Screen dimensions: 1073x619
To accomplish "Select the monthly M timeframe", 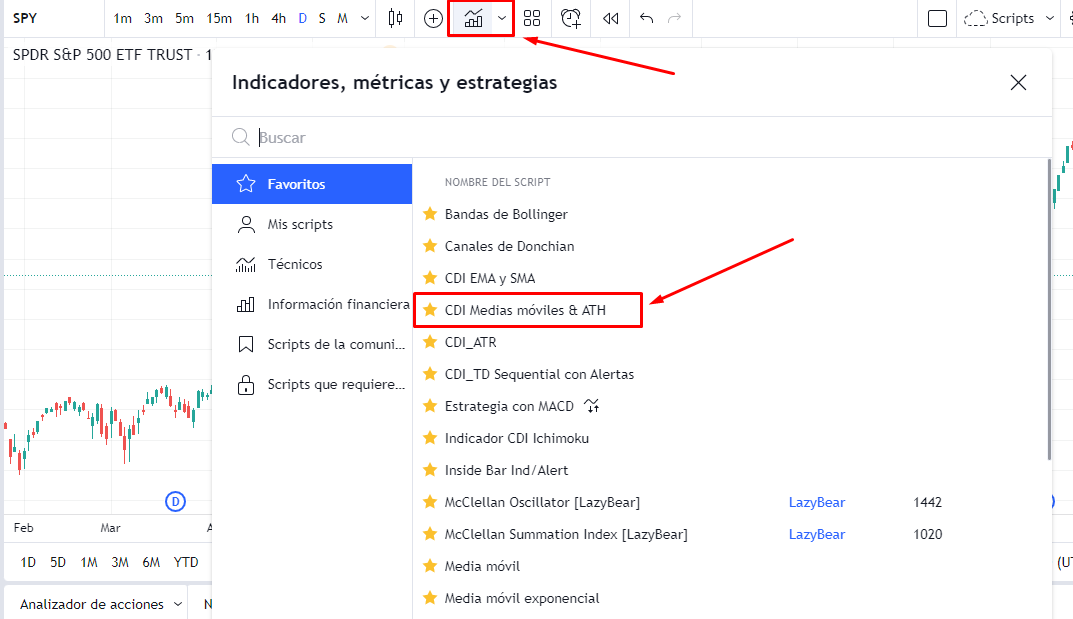I will (342, 18).
